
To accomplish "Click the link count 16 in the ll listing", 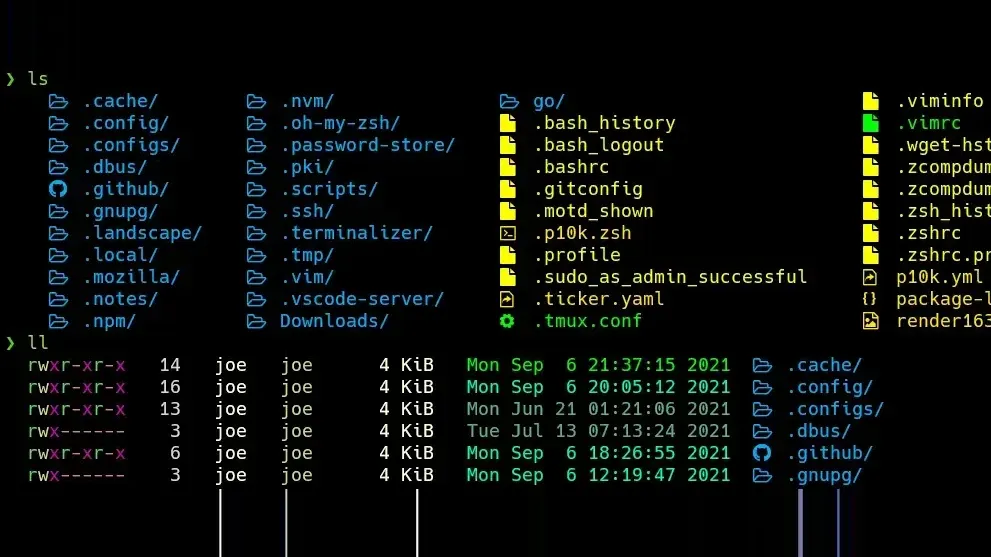I will click(x=170, y=387).
